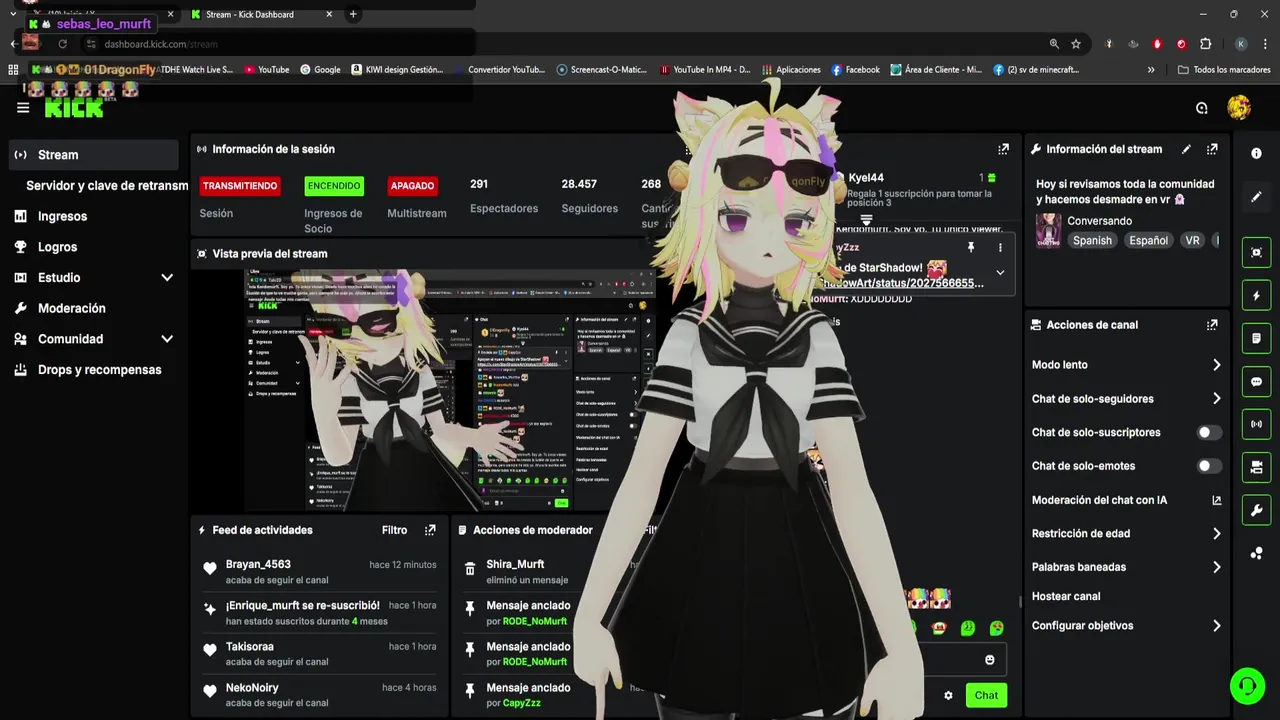1280x720 pixels.
Task: Open Servidor y clave de retransmisión
Action: pyautogui.click(x=107, y=186)
